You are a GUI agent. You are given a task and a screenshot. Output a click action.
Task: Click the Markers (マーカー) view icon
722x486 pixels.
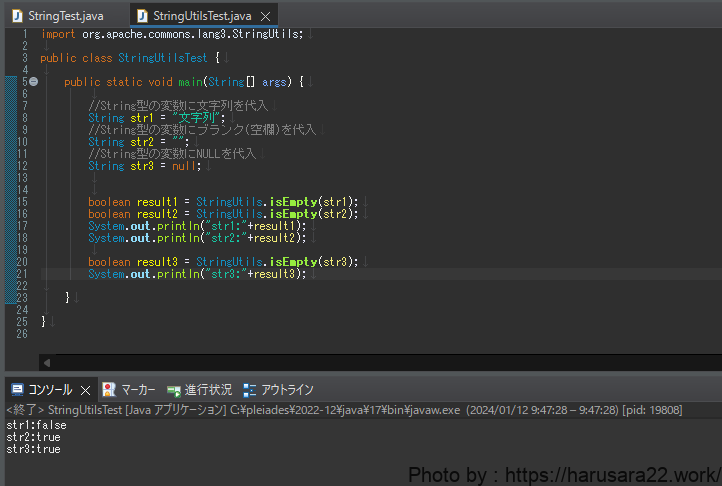[x=109, y=390]
